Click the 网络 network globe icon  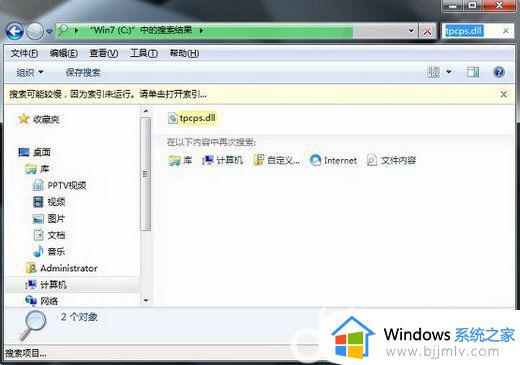coord(31,301)
